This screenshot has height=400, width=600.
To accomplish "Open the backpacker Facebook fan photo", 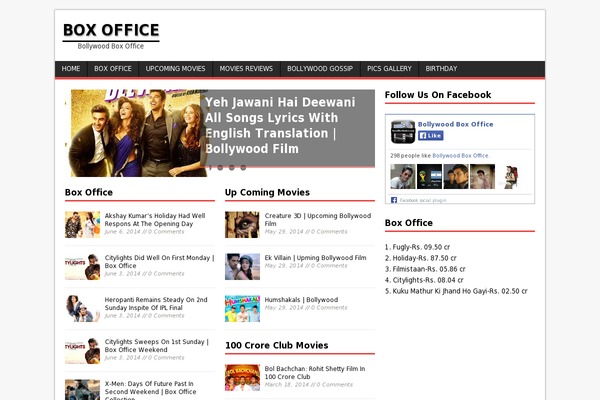I will point(509,176).
